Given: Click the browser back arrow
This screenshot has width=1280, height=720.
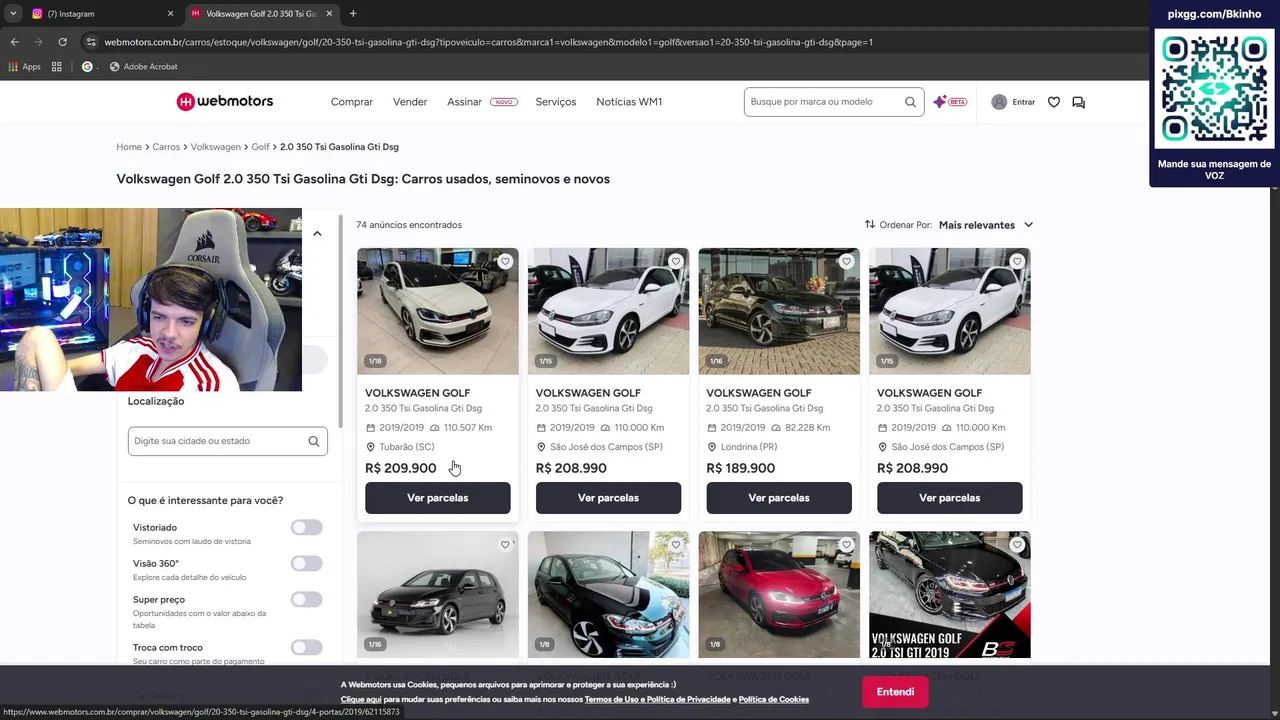Looking at the screenshot, I should click(14, 42).
